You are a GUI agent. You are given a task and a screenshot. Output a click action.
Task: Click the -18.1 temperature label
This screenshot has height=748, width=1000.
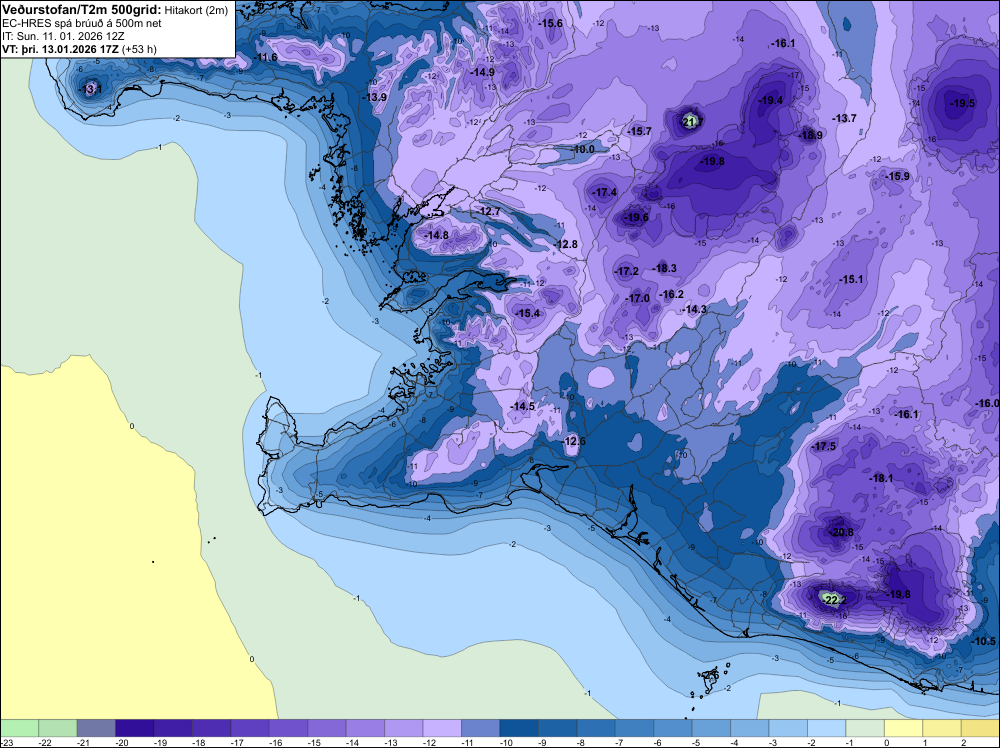[881, 478]
